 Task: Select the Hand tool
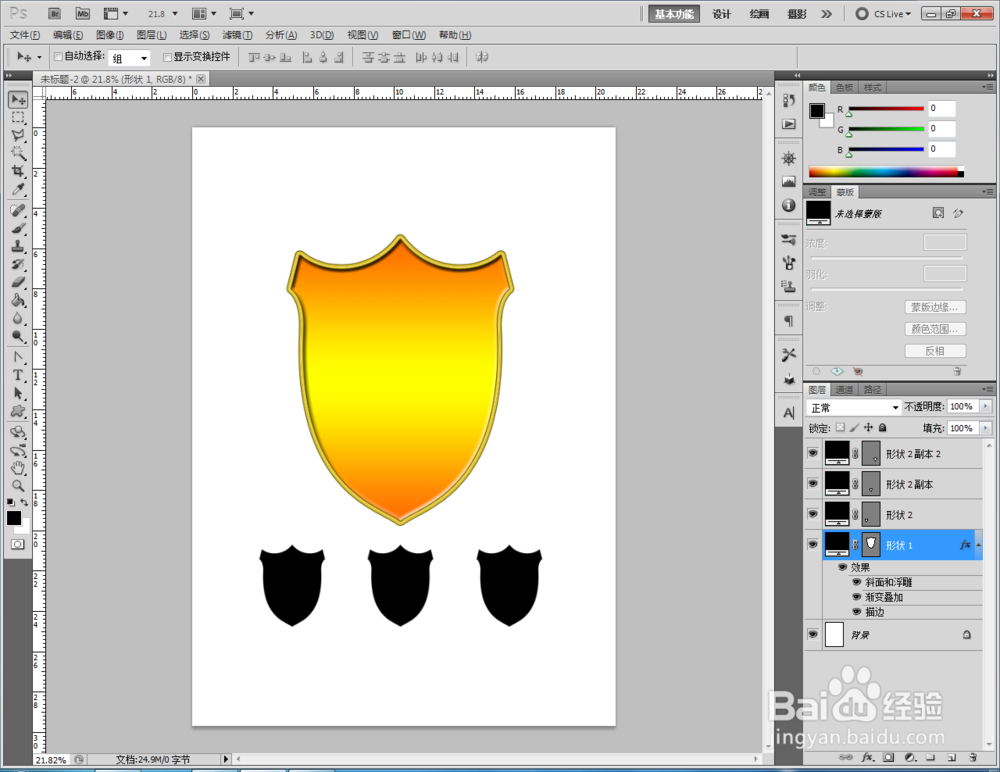point(18,468)
